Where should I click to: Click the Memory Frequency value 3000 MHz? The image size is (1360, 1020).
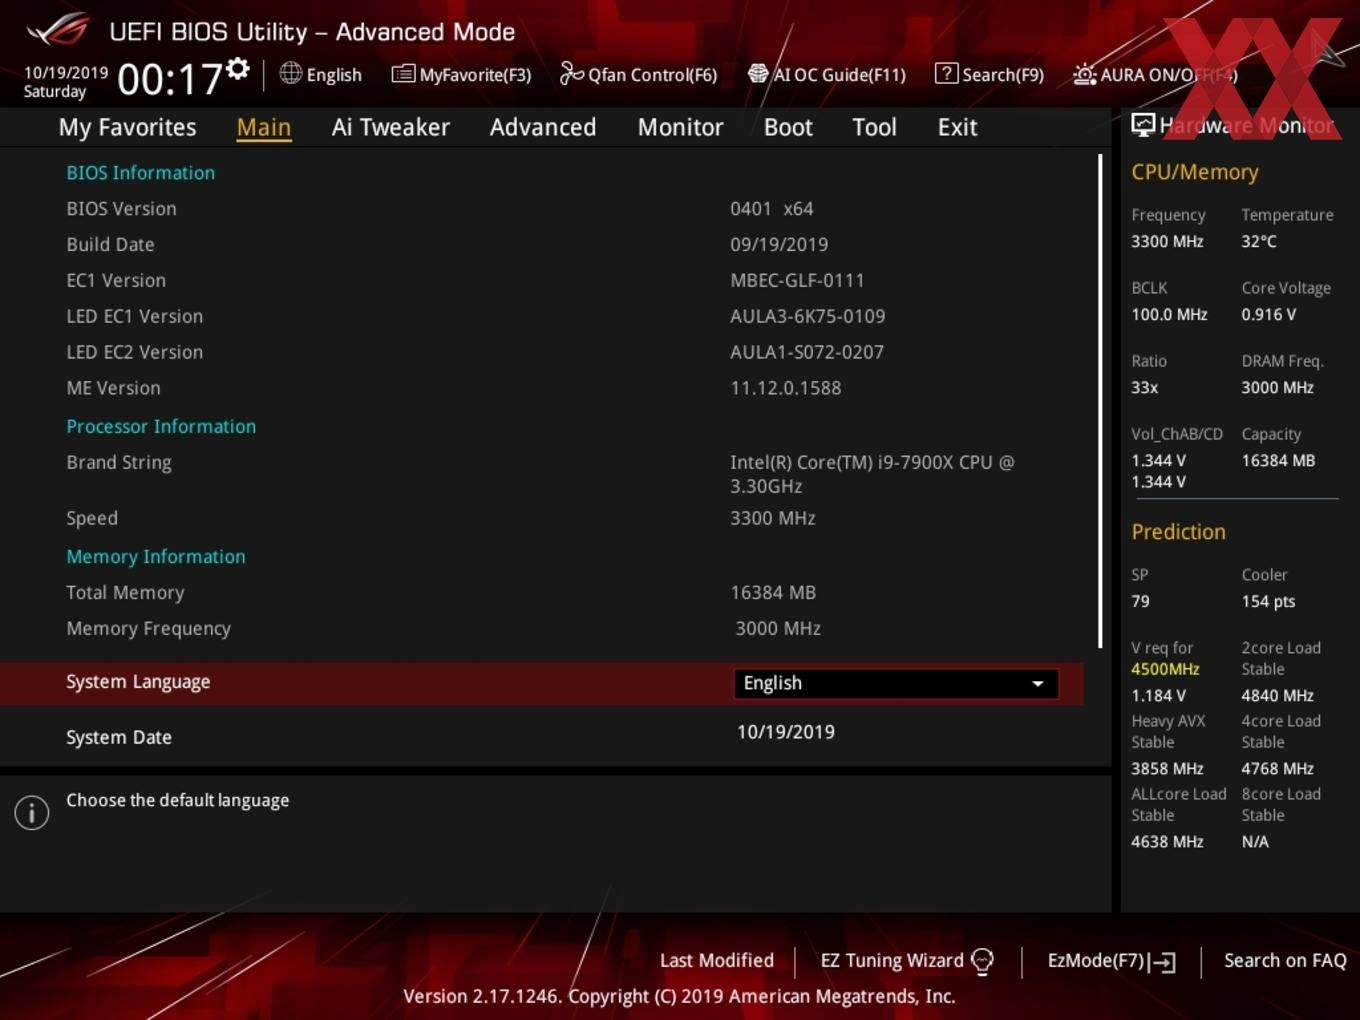coord(778,629)
